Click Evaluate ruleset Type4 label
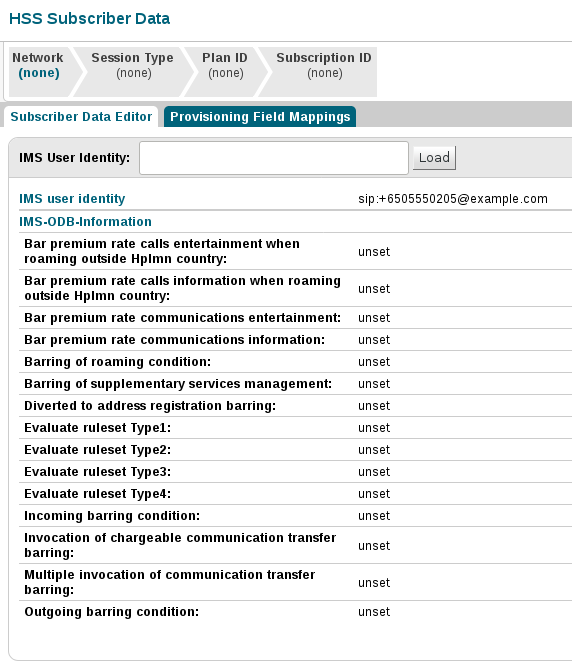Viewport: 572px width, 665px height. (98, 494)
